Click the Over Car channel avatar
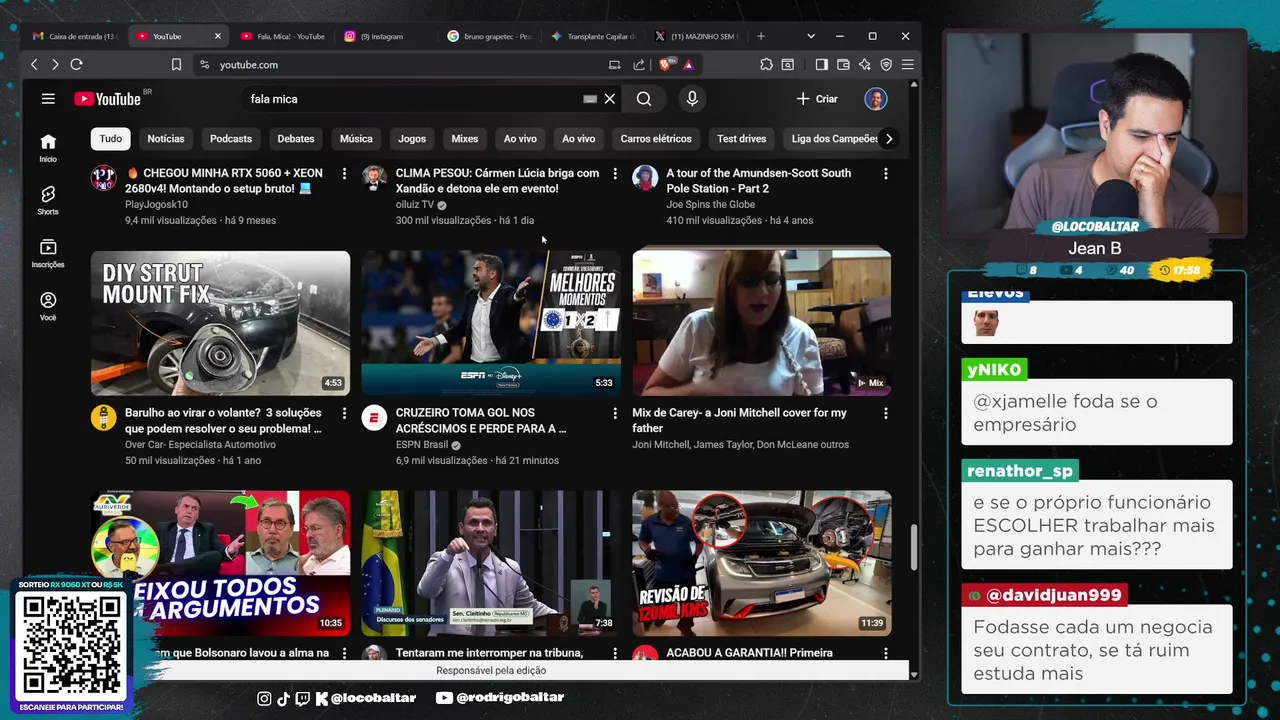 (104, 418)
